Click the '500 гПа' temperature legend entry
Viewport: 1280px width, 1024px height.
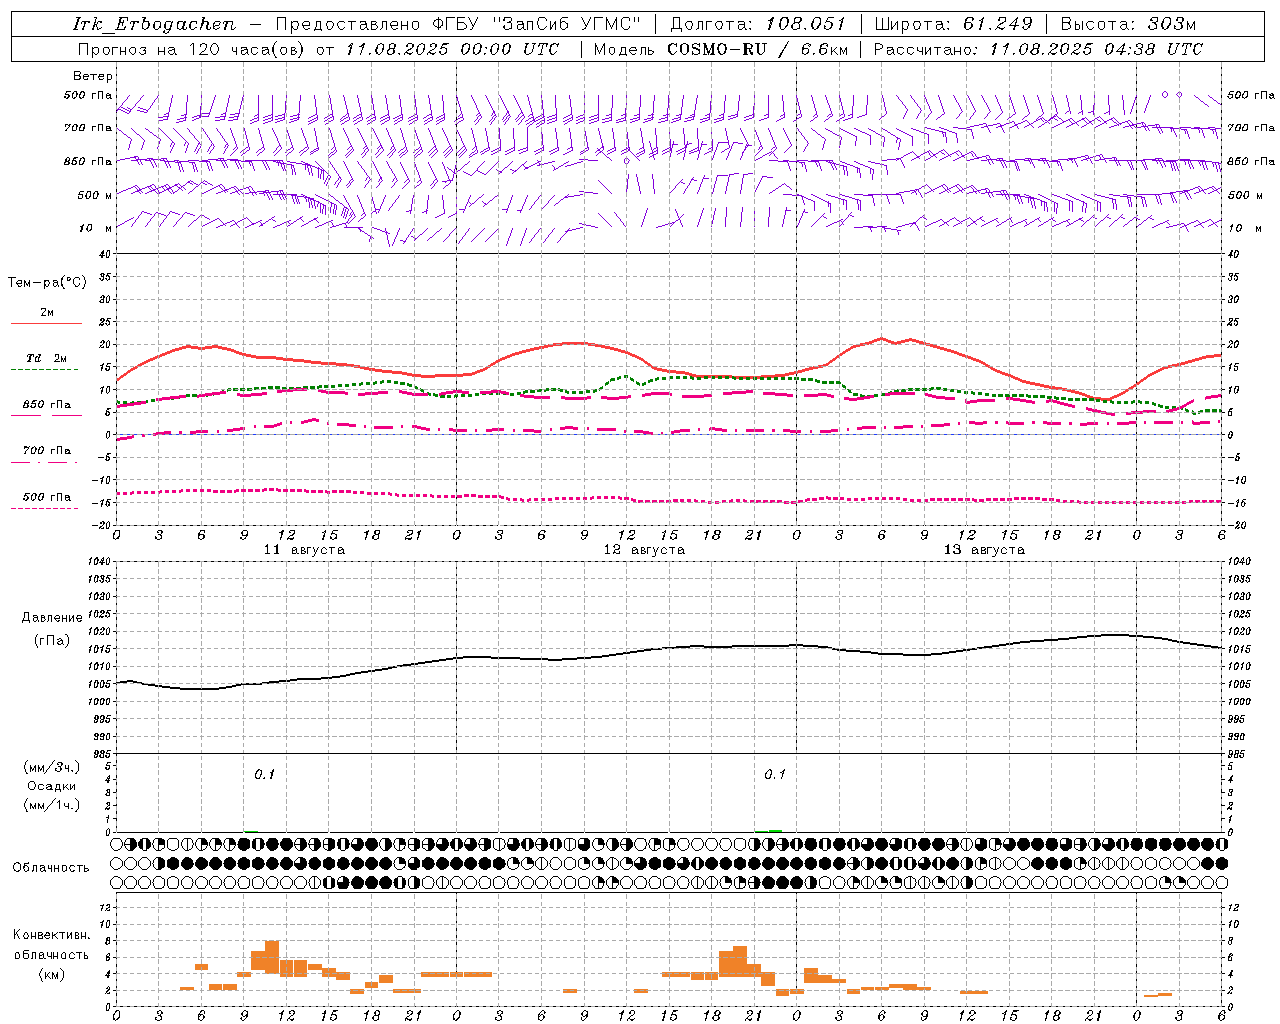click(47, 497)
